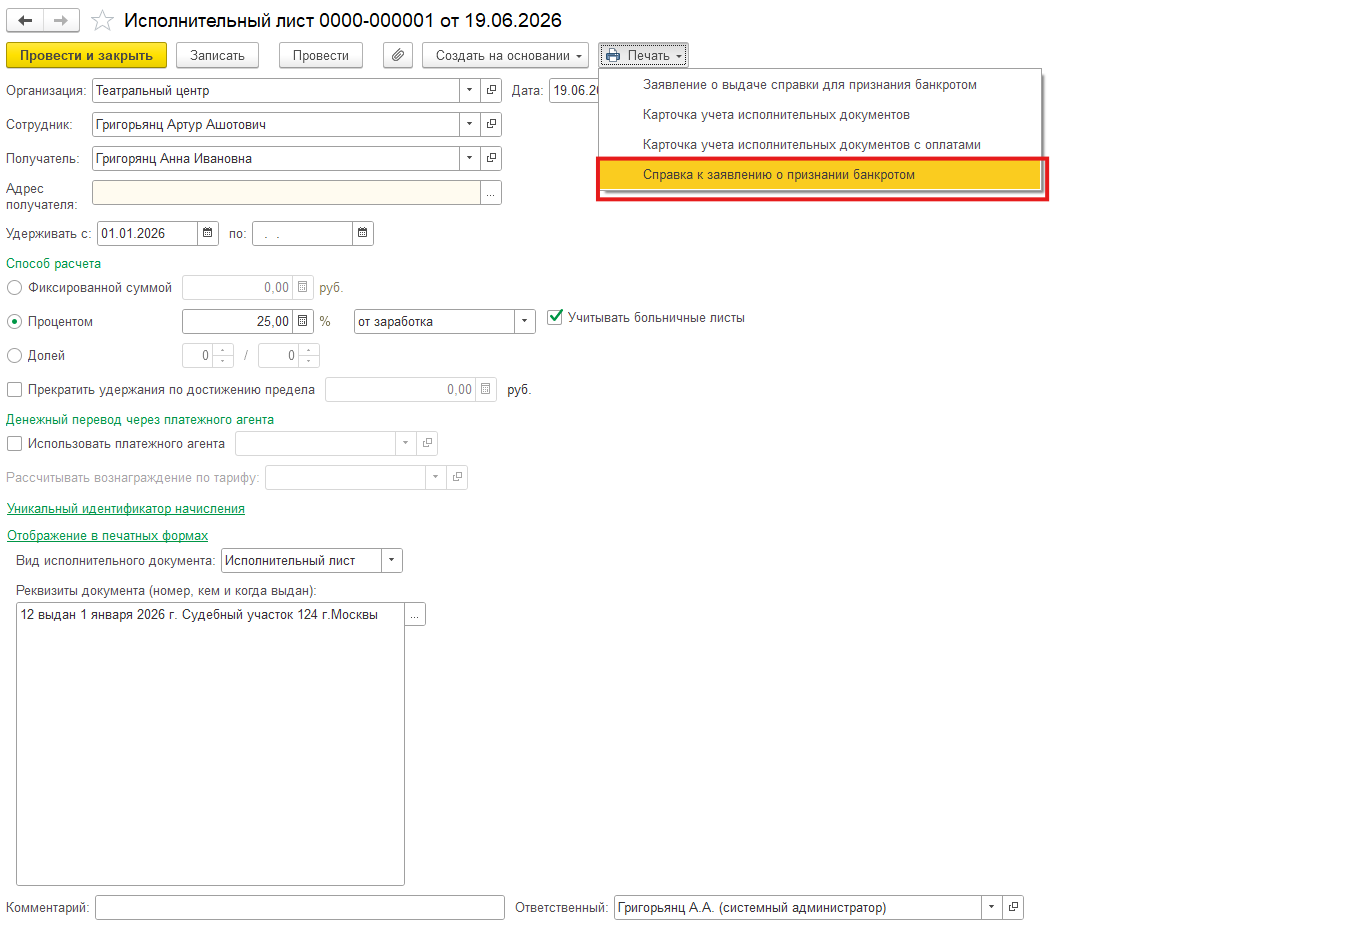Select the Процентом radio option
1370x932 pixels.
(x=15, y=321)
